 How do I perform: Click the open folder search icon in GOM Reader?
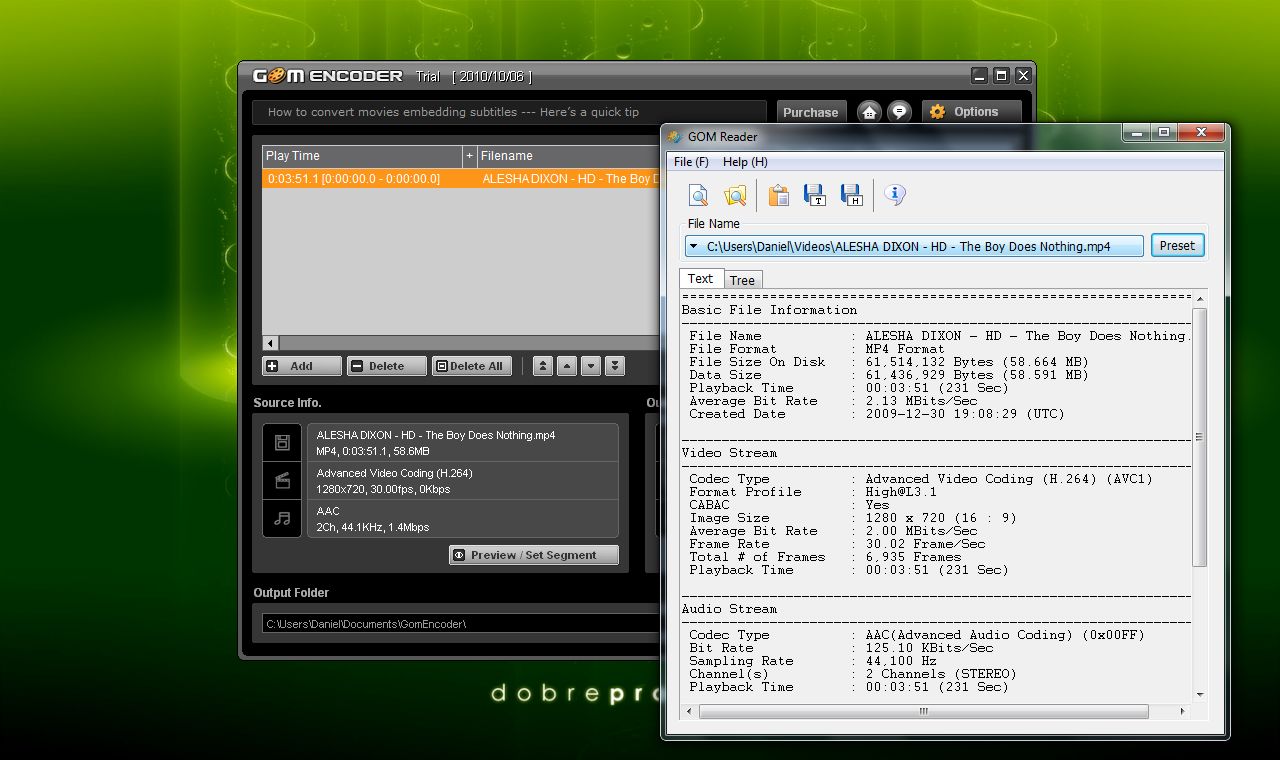pos(735,196)
